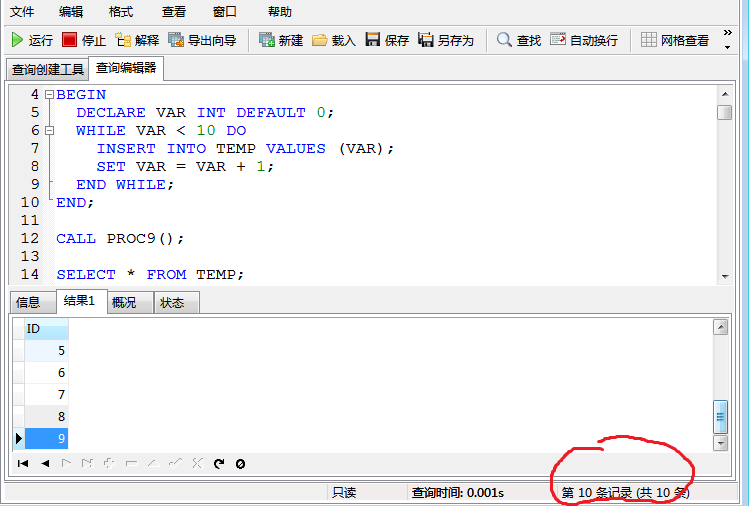This screenshot has width=749, height=506.
Task: Click the results grid scrollbar thumb
Action: tap(720, 417)
